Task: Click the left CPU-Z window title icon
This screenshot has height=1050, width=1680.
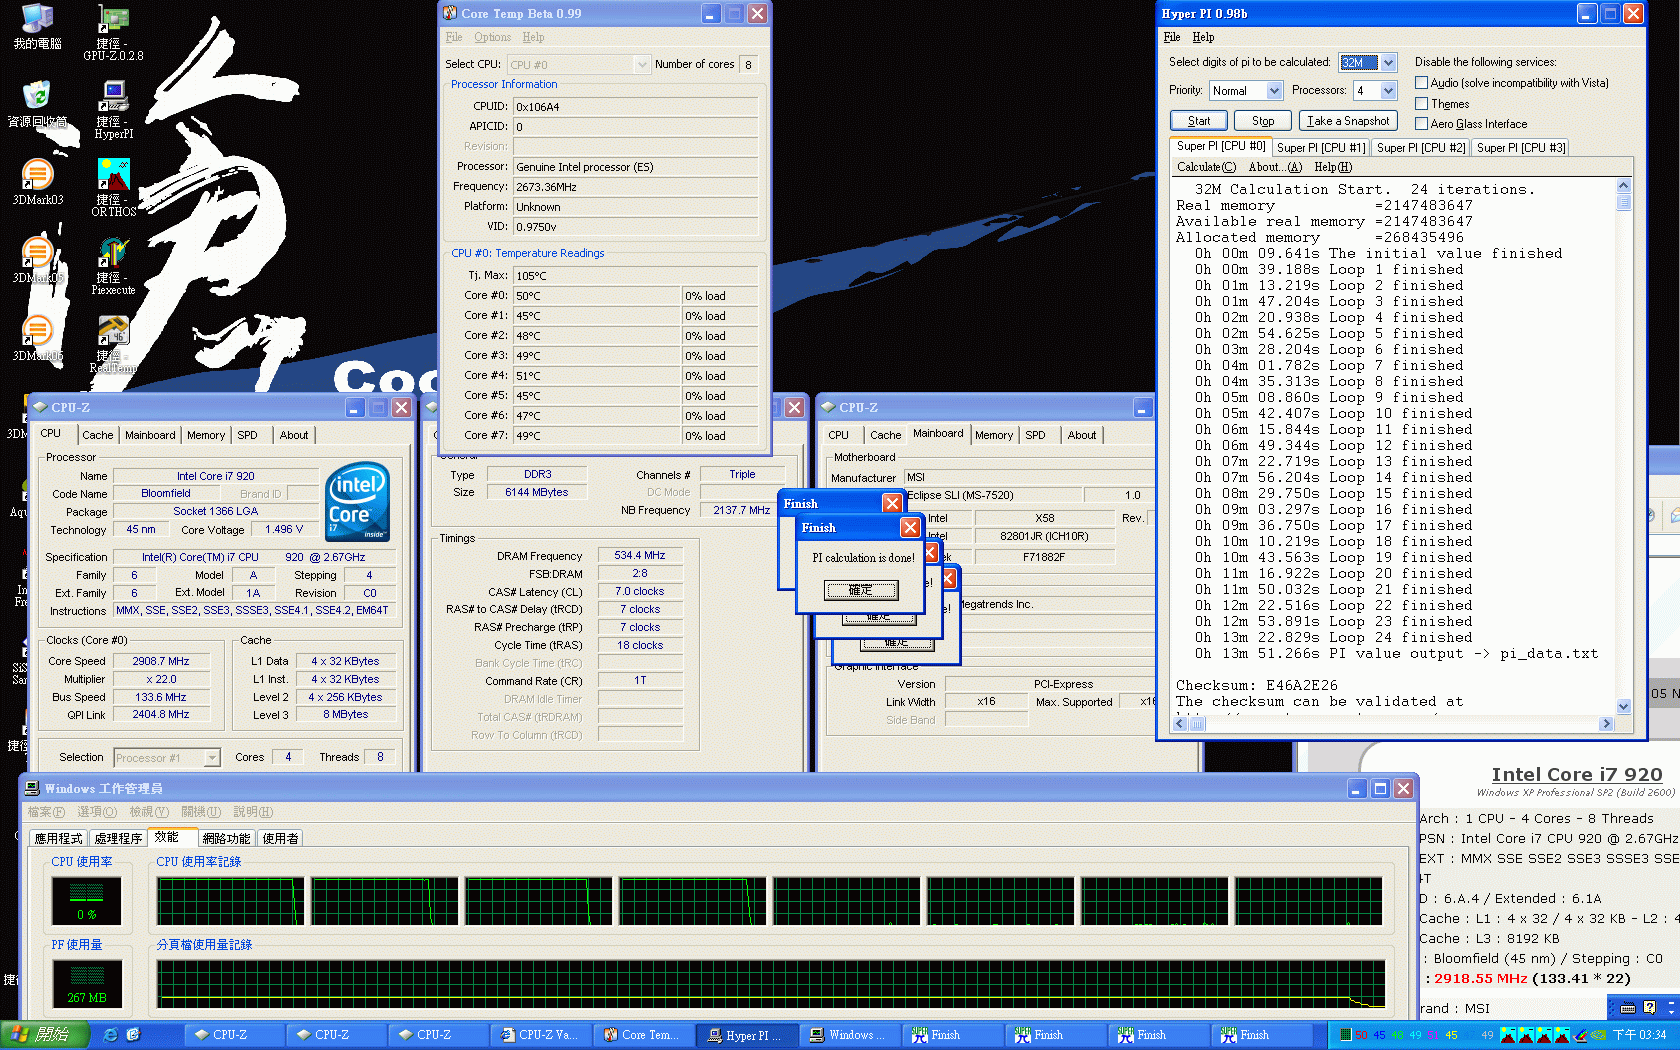Action: tap(40, 407)
